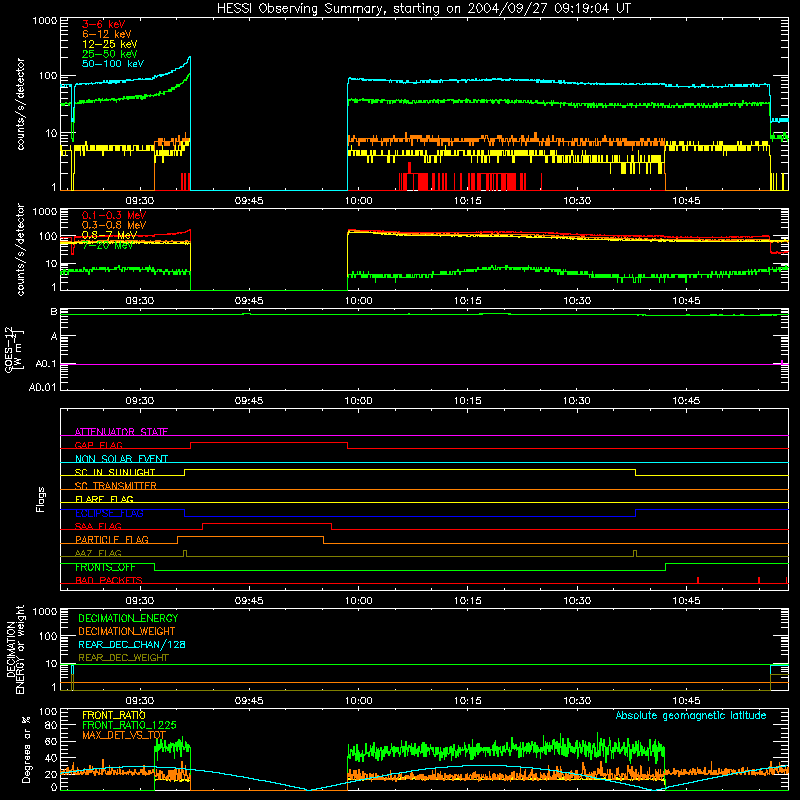
Task: Click the top plot's counts/s/detector axis label
Action: (20, 104)
